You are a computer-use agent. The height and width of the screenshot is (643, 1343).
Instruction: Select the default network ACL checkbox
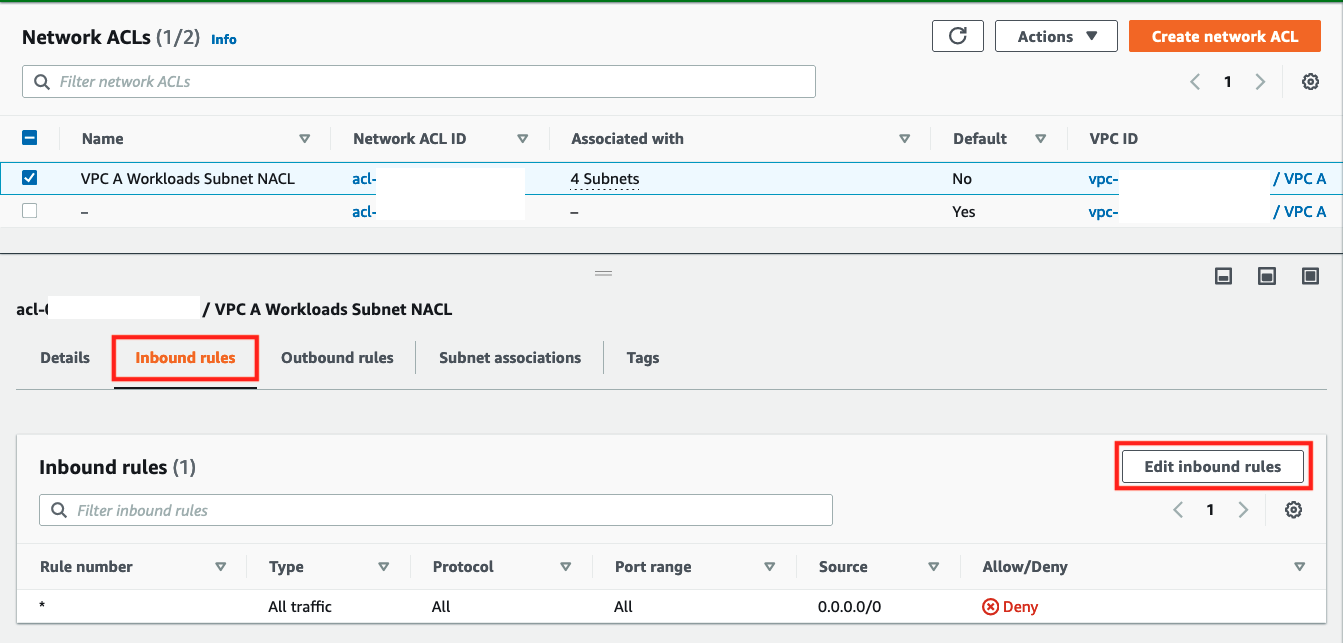point(30,211)
